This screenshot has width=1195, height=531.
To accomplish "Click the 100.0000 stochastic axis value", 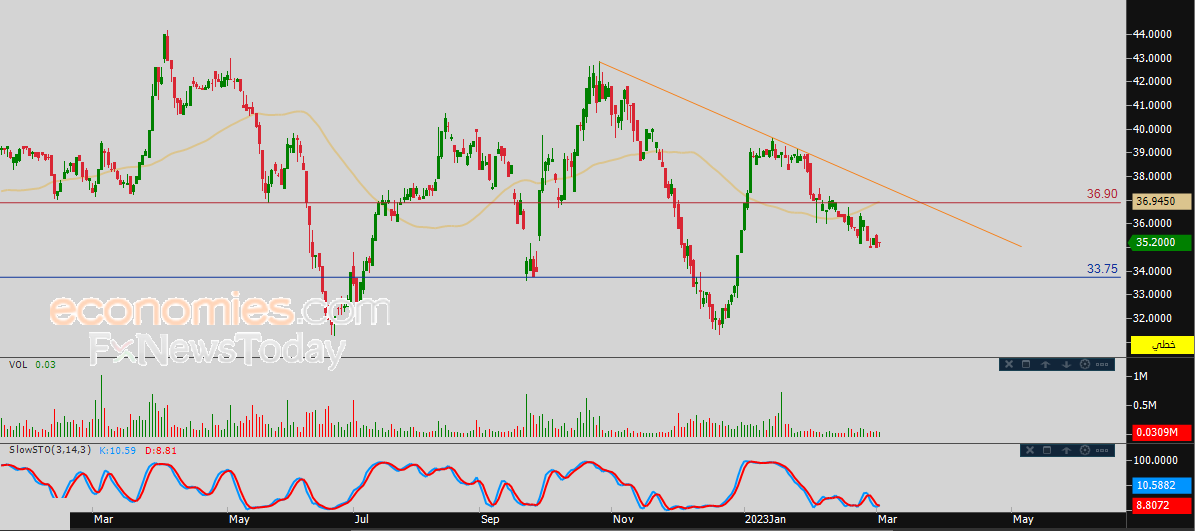I will [x=1156, y=461].
